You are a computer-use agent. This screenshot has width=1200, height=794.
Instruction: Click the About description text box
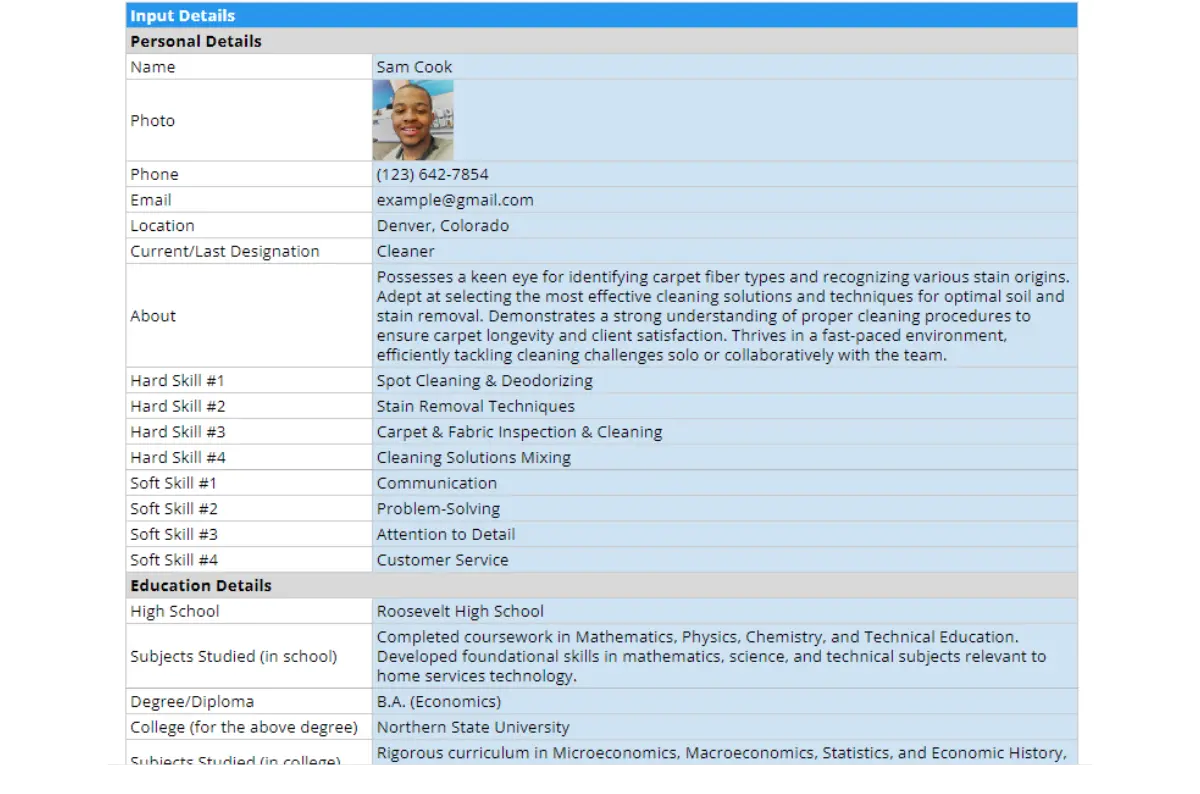[724, 316]
